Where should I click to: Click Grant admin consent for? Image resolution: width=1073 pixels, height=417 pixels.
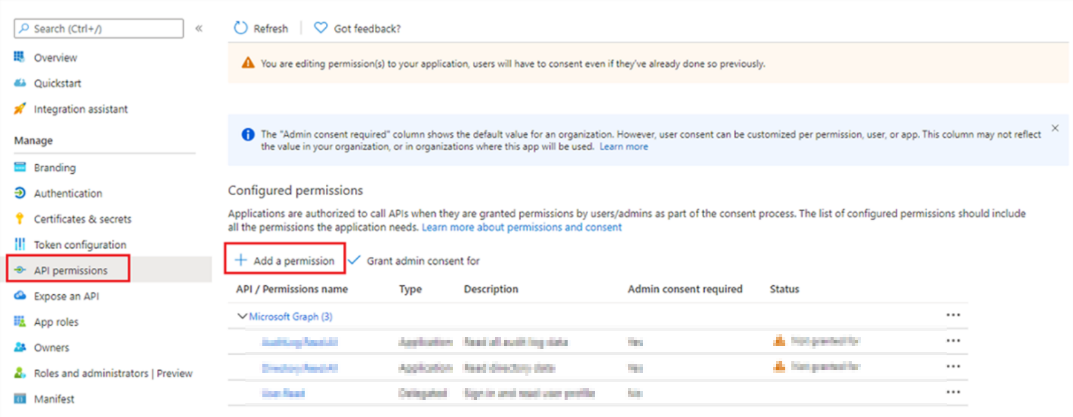pyautogui.click(x=414, y=261)
